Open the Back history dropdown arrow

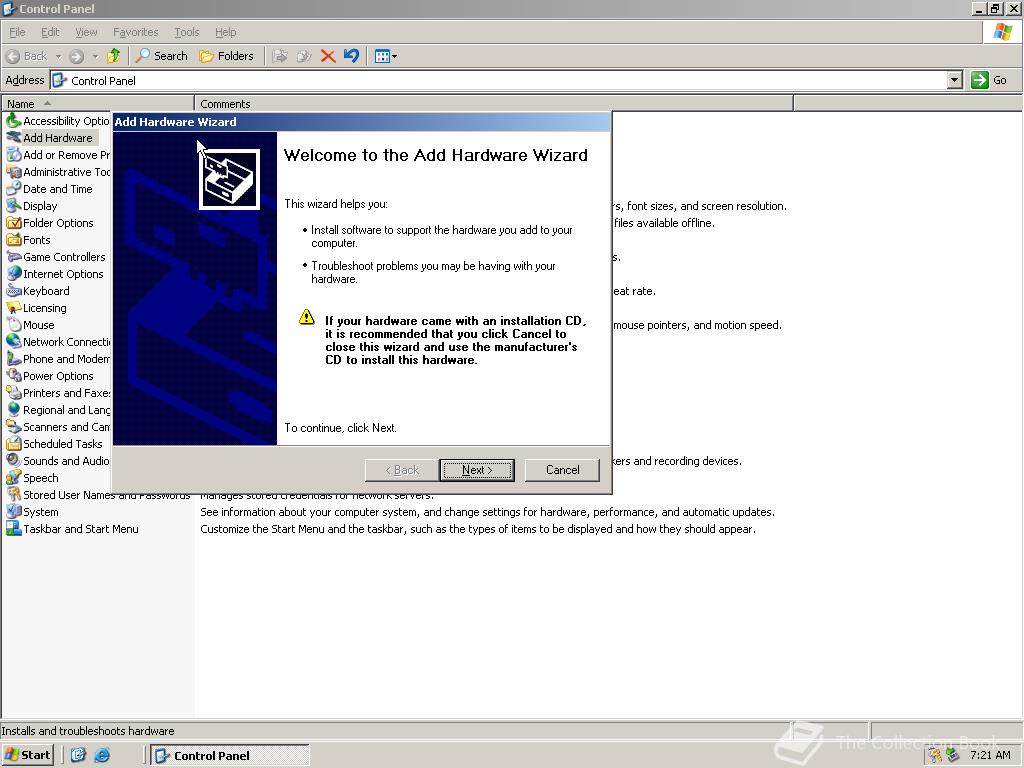click(x=58, y=56)
